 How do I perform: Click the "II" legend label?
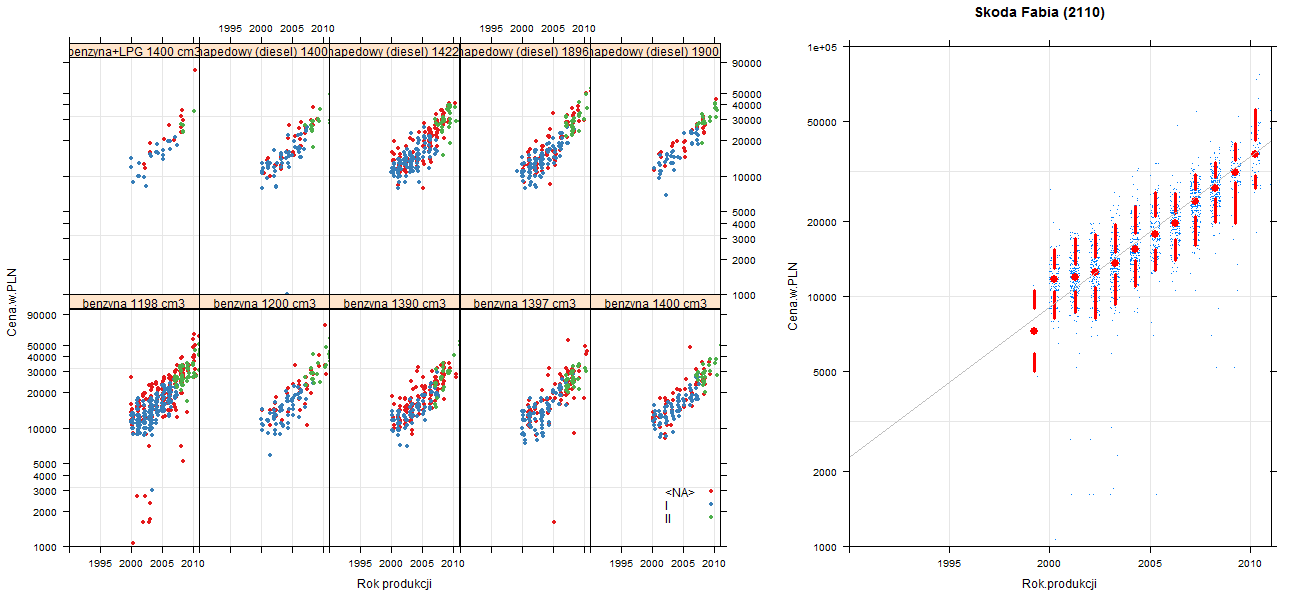(x=668, y=518)
